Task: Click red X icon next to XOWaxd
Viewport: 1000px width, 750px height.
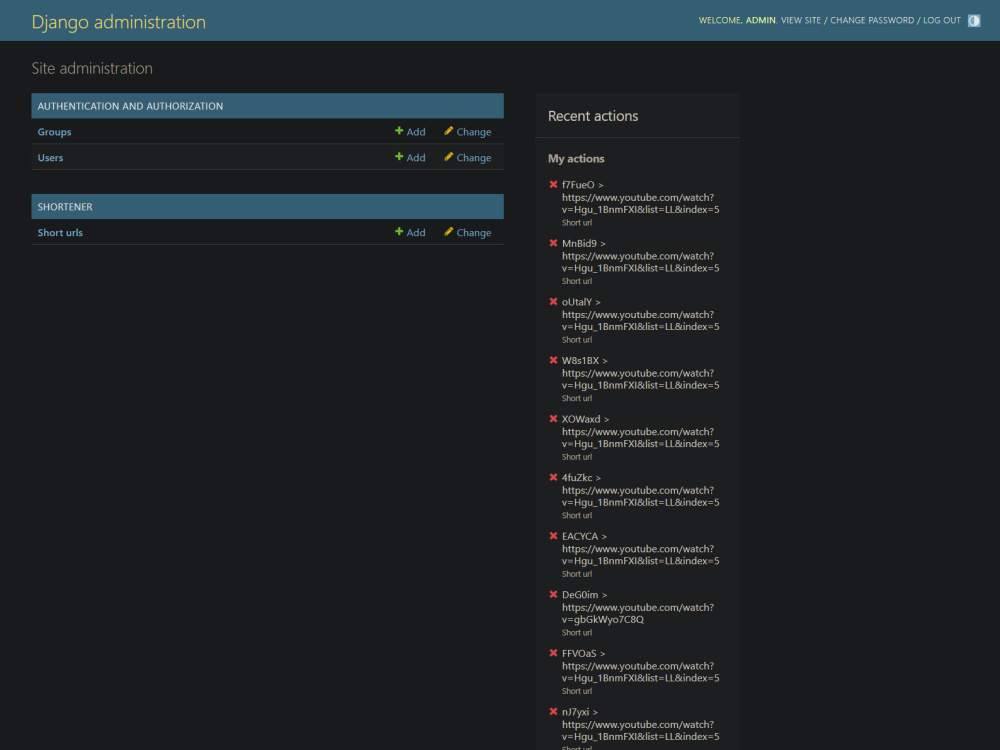Action: pos(553,419)
